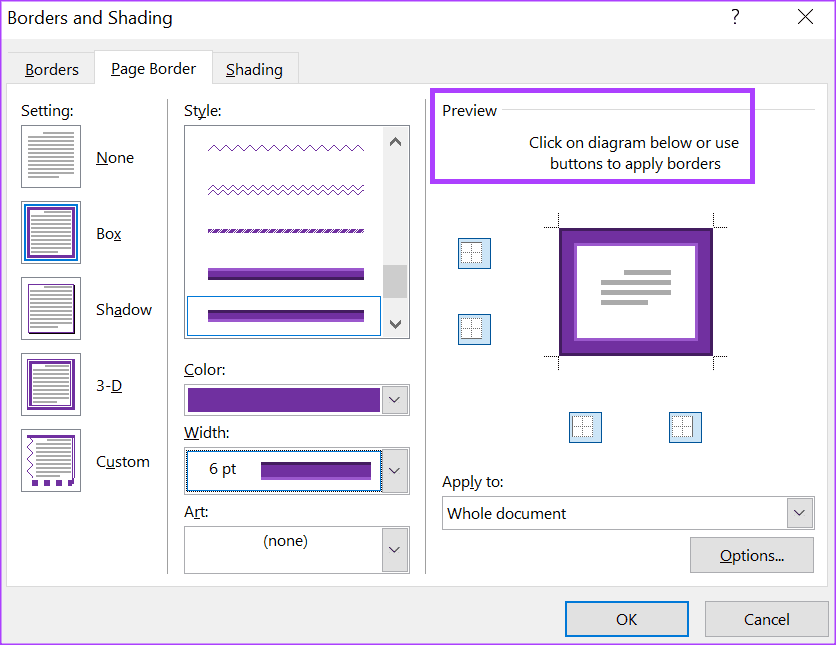Image resolution: width=836 pixels, height=645 pixels.
Task: Switch to the Borders tab
Action: pos(52,70)
